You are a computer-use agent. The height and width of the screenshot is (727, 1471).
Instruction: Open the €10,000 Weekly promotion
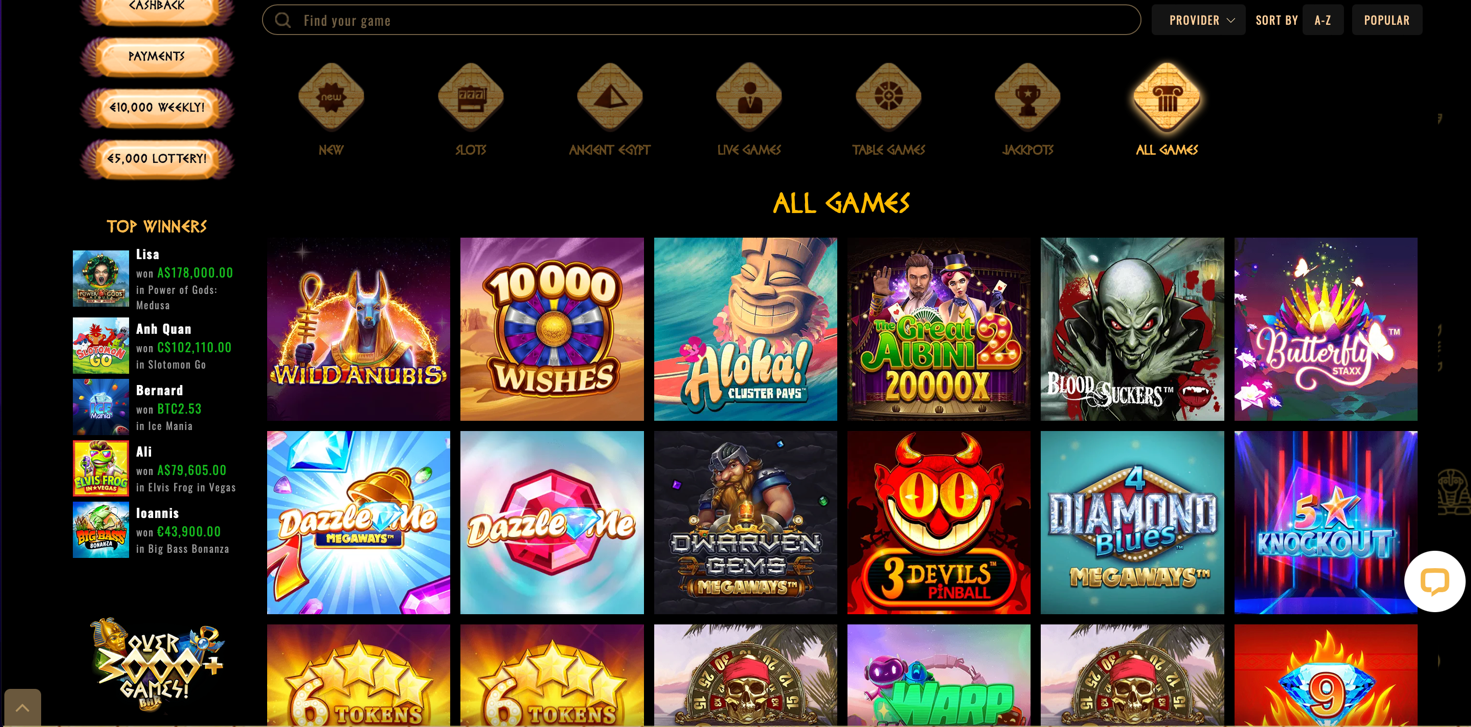pyautogui.click(x=157, y=108)
